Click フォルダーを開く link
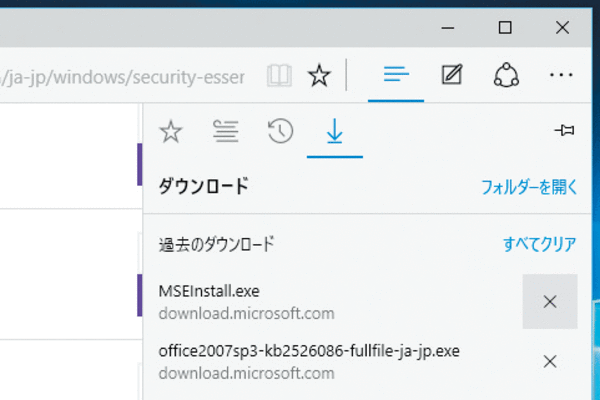 click(529, 187)
